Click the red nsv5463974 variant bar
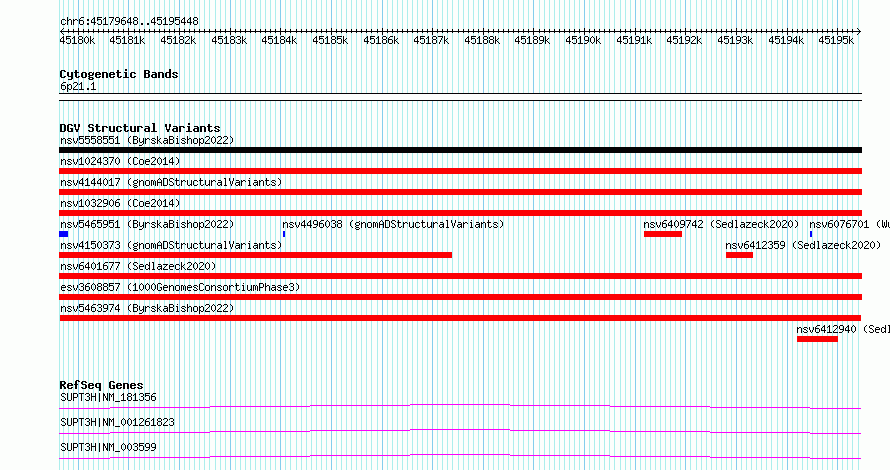 [460, 318]
